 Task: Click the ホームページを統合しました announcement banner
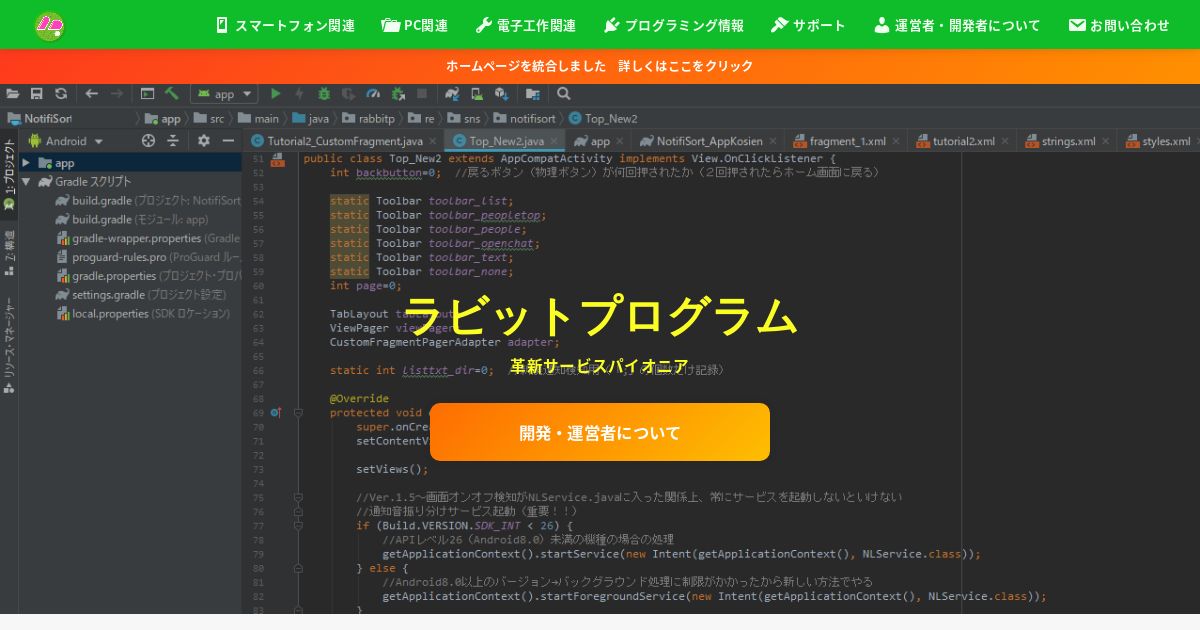(600, 66)
